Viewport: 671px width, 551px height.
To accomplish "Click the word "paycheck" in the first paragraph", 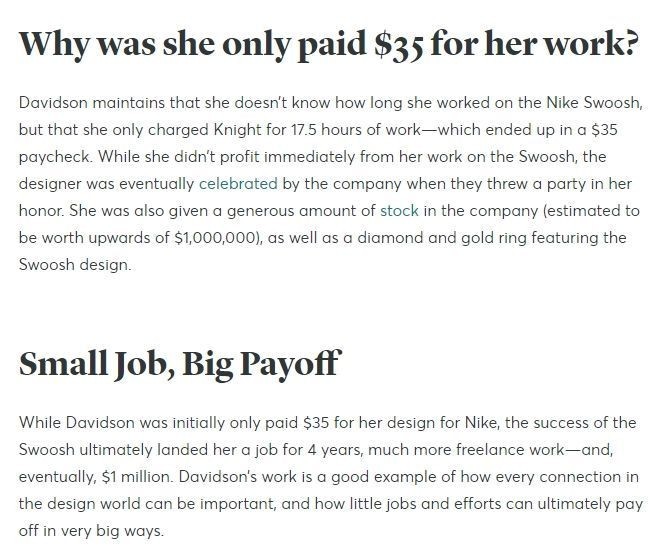I will [52, 157].
